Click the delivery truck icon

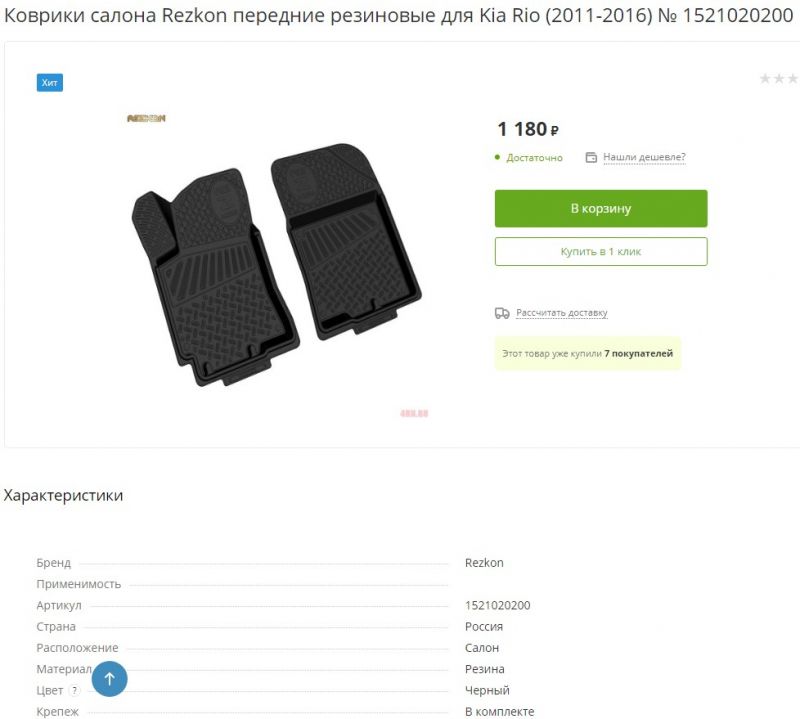pos(502,313)
